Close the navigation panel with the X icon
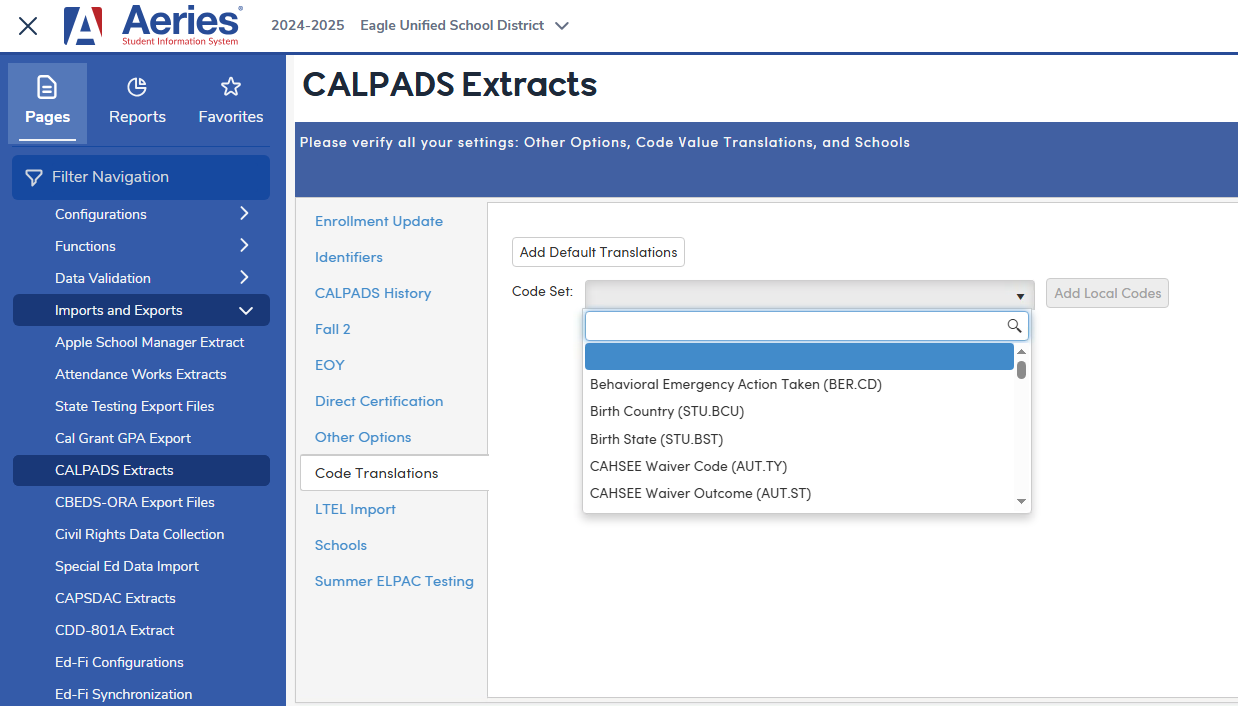 28,26
